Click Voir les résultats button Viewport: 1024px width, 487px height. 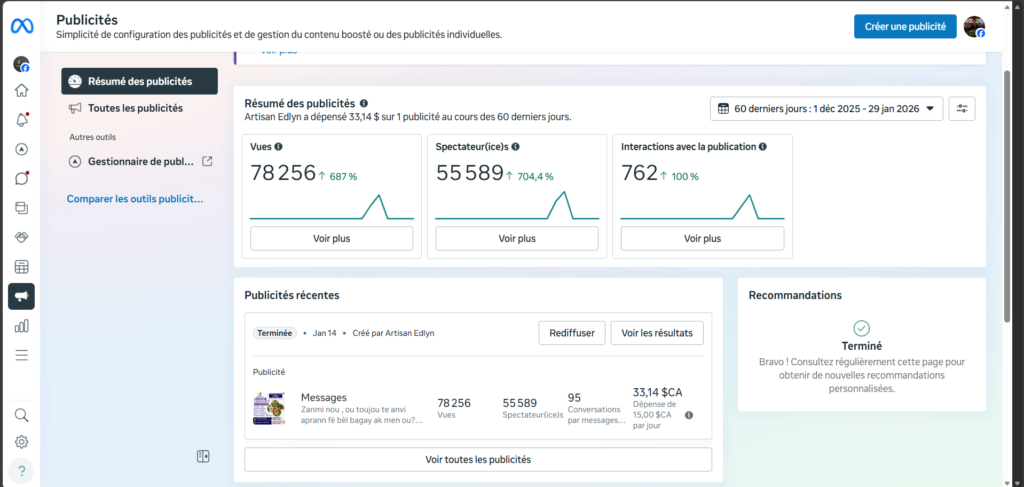coord(656,333)
